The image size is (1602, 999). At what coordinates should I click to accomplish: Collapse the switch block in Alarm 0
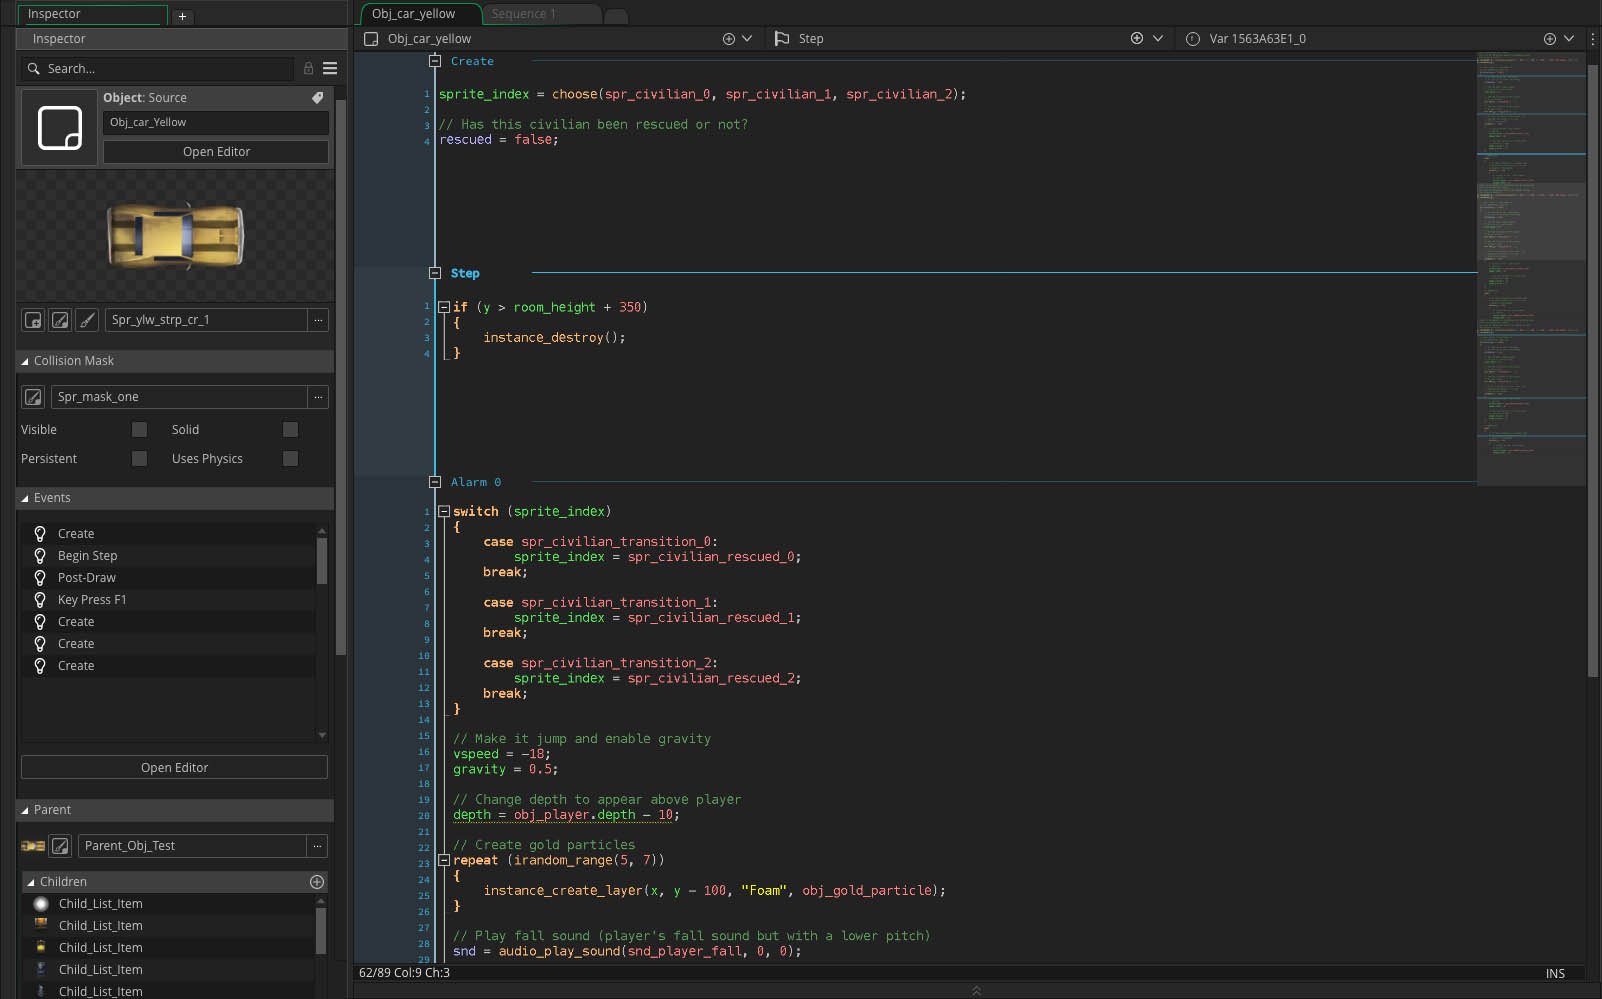(x=443, y=511)
